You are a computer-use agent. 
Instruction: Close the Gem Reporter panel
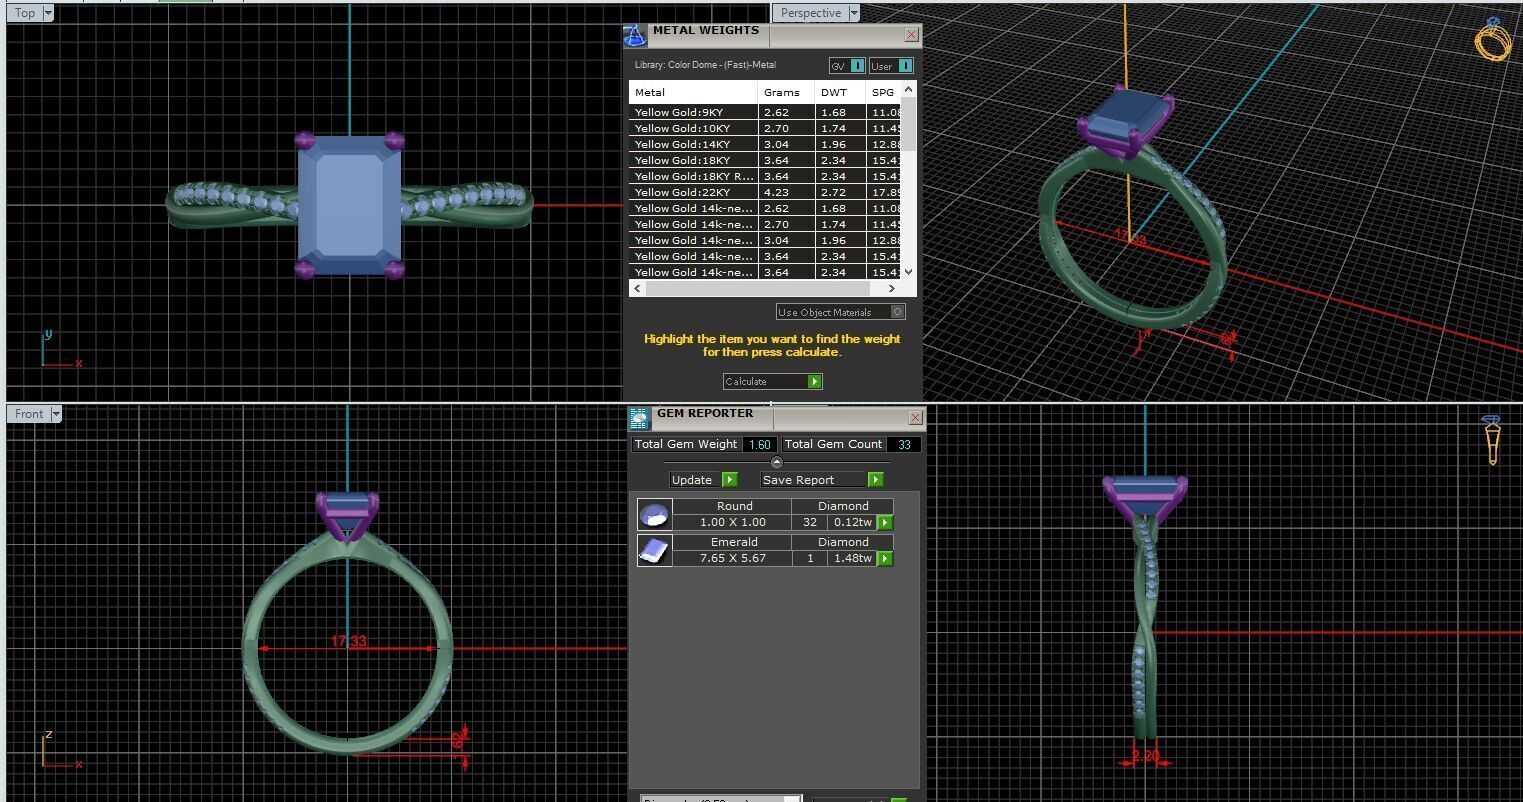click(x=915, y=418)
